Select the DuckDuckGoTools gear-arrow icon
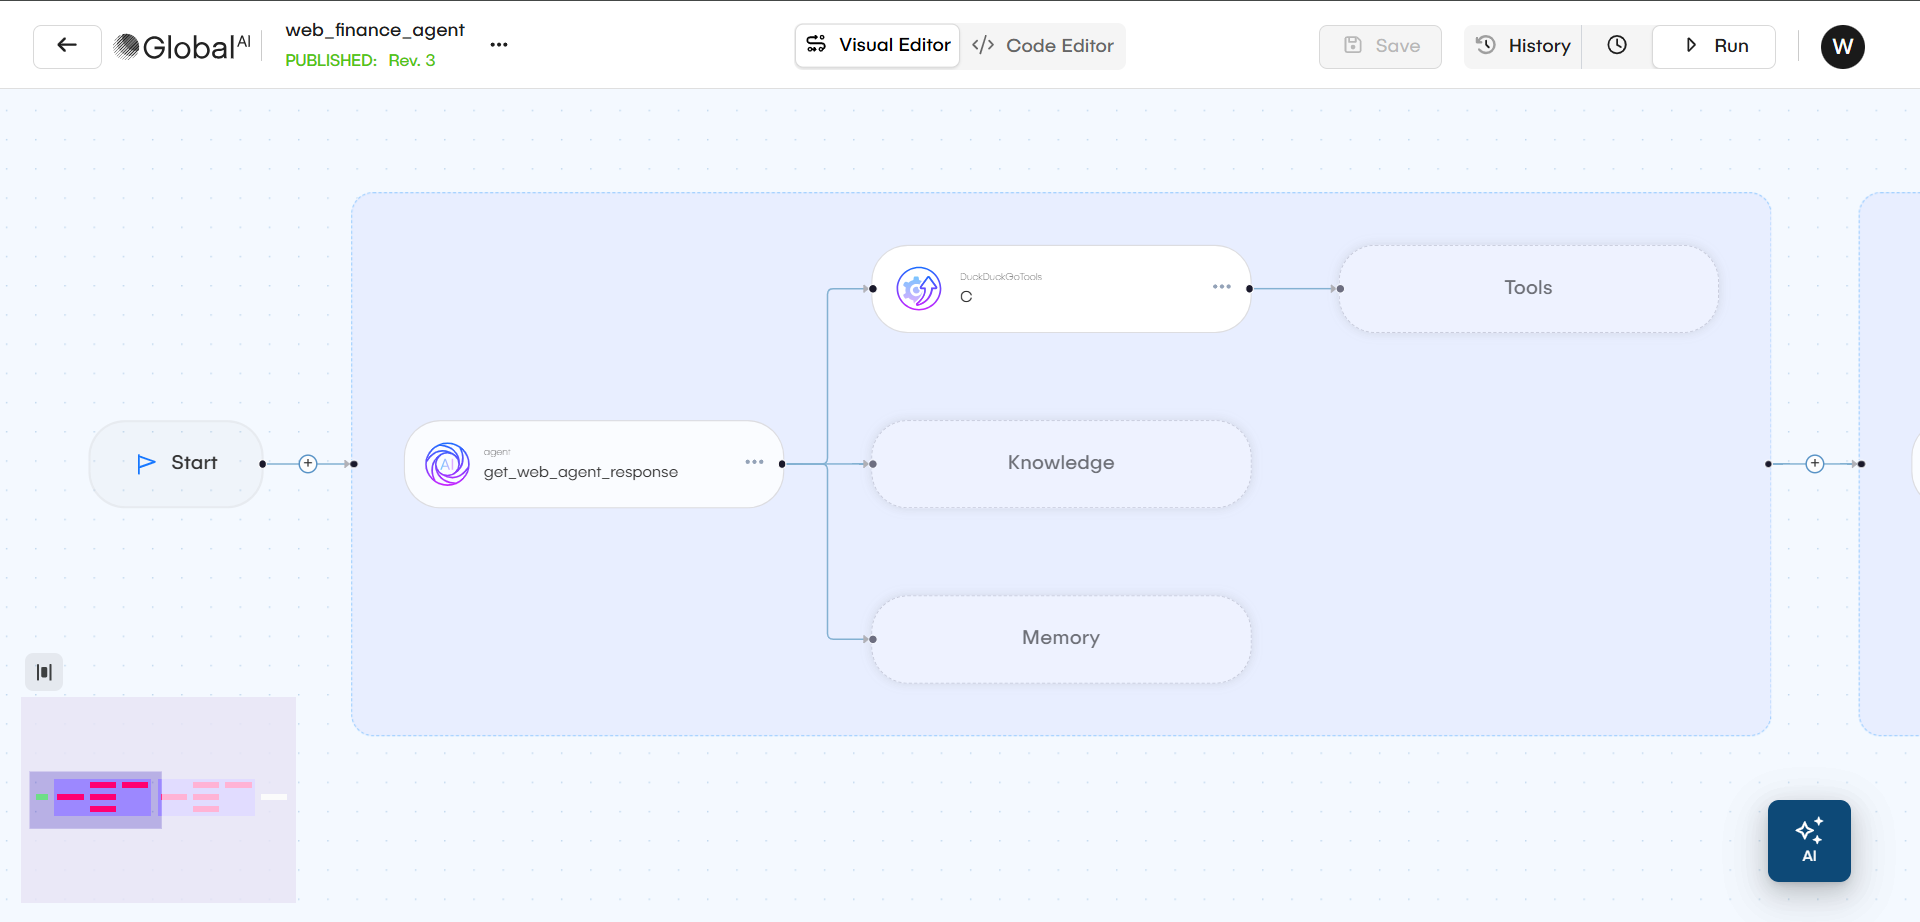 918,288
